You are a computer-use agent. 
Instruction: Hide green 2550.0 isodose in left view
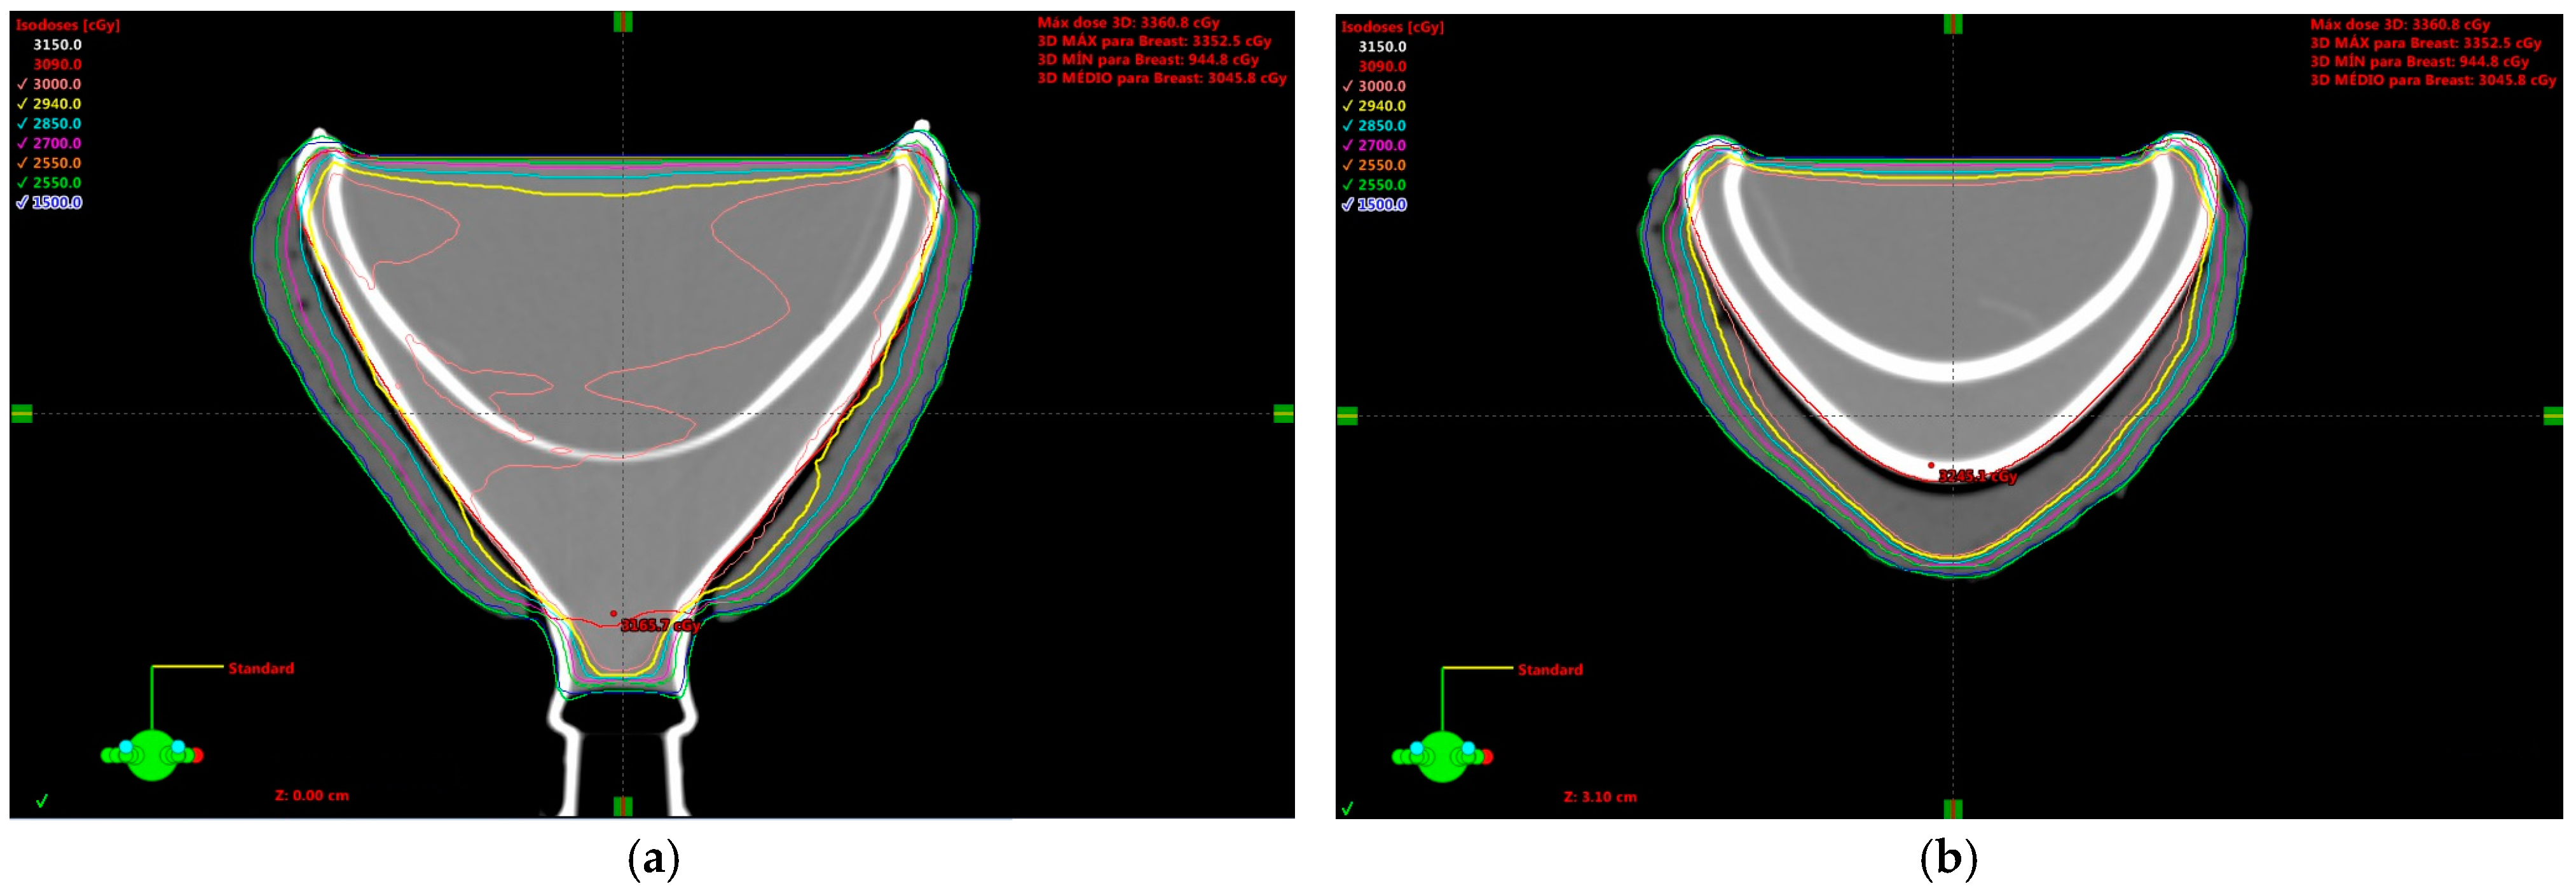point(22,183)
